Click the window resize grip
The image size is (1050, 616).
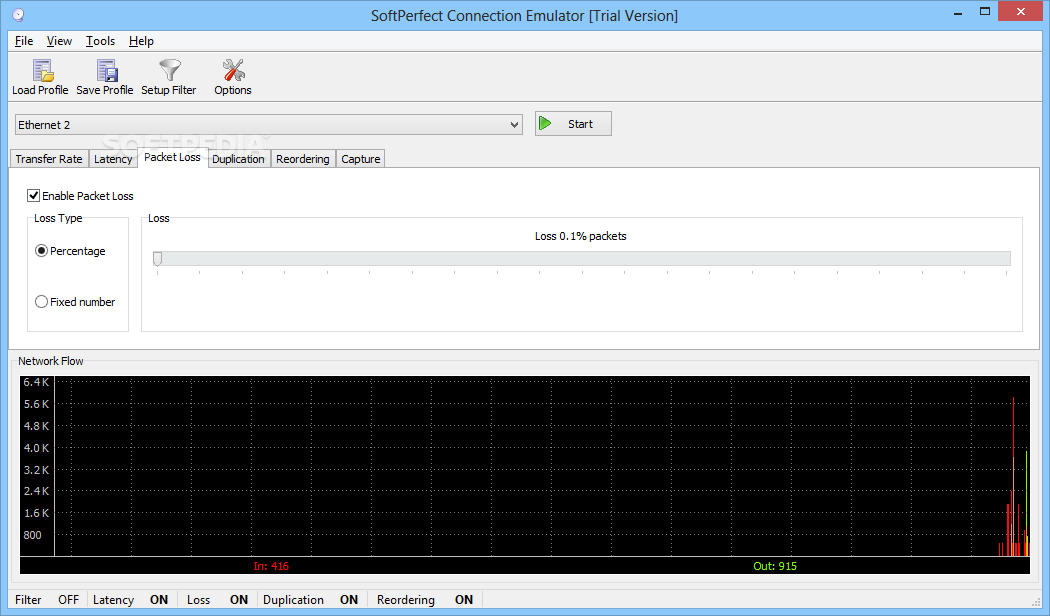[1037, 602]
